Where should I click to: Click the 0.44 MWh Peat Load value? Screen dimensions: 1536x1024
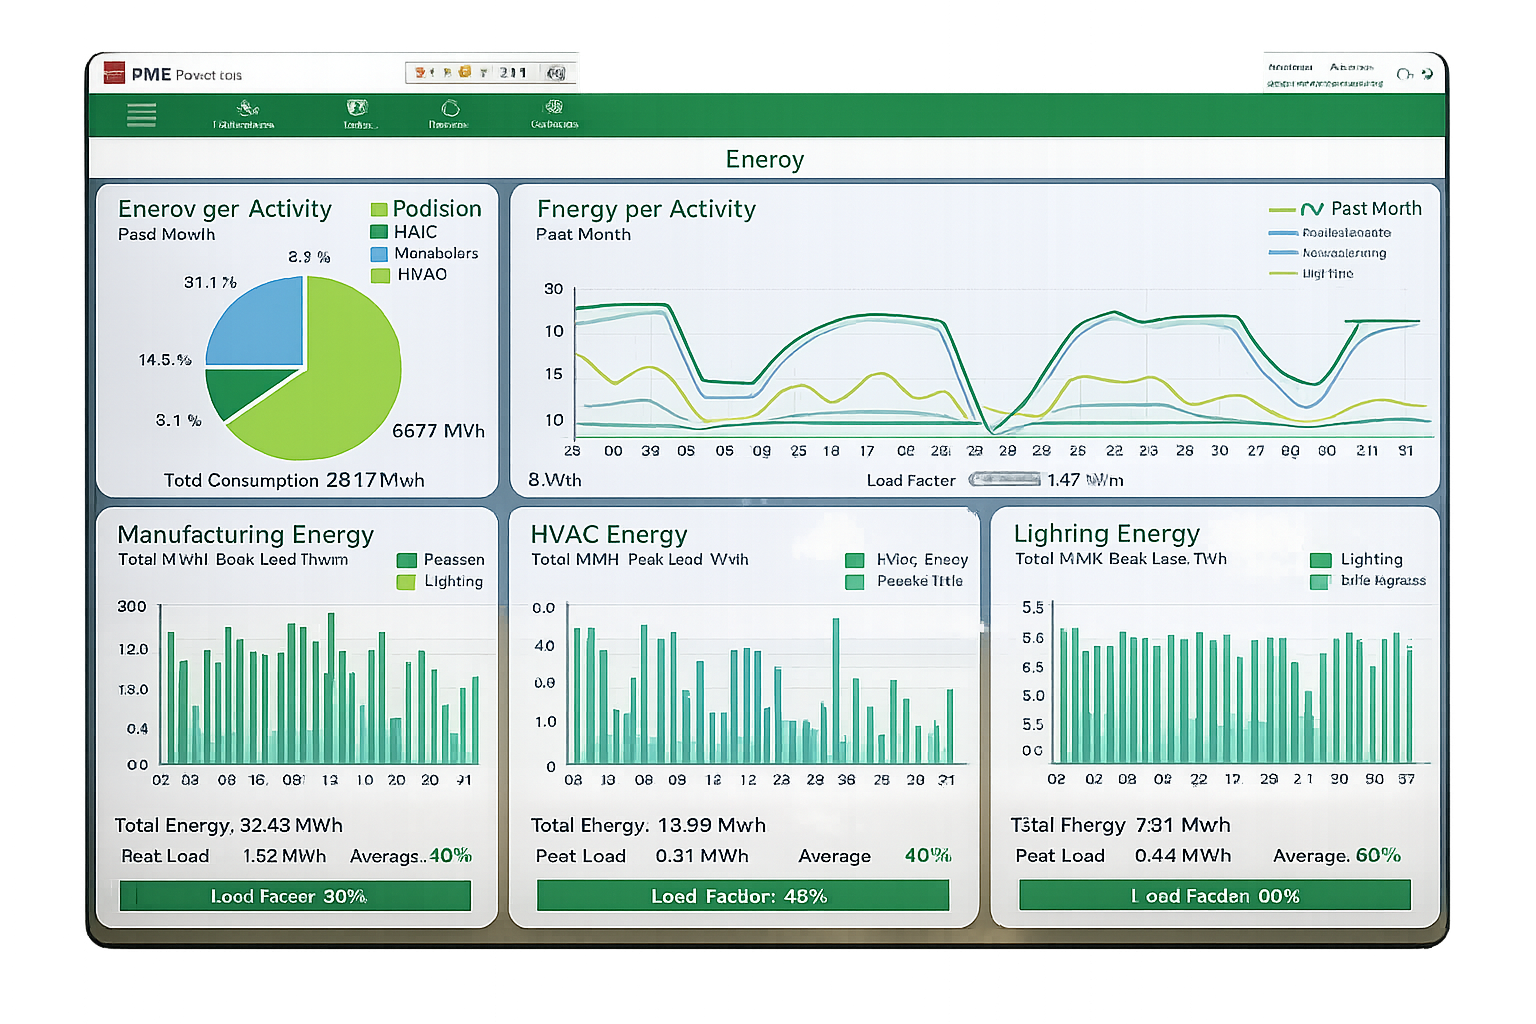1183,857
